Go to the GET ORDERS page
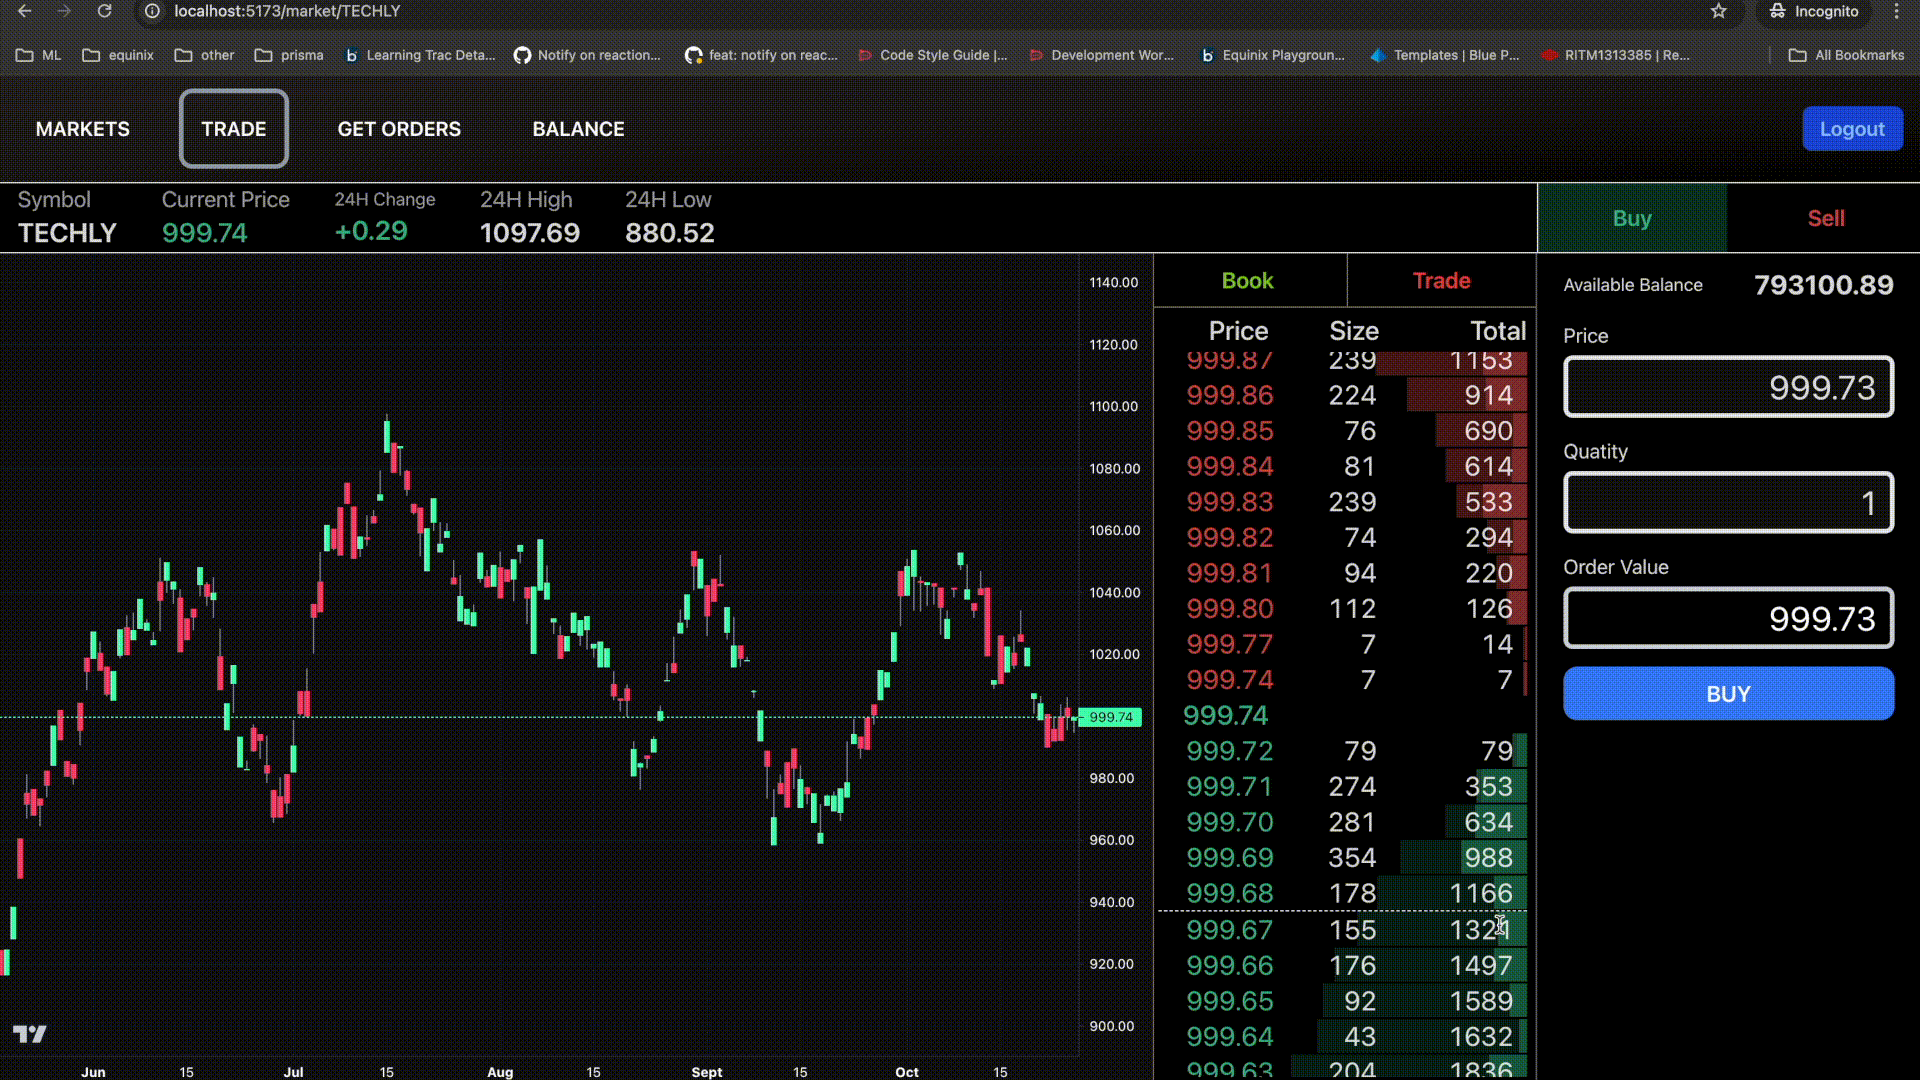The height and width of the screenshot is (1080, 1920). [399, 129]
